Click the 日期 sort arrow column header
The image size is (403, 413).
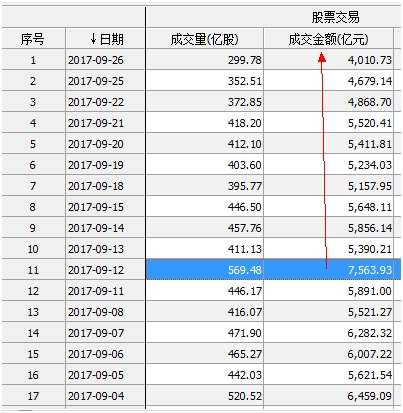click(106, 39)
